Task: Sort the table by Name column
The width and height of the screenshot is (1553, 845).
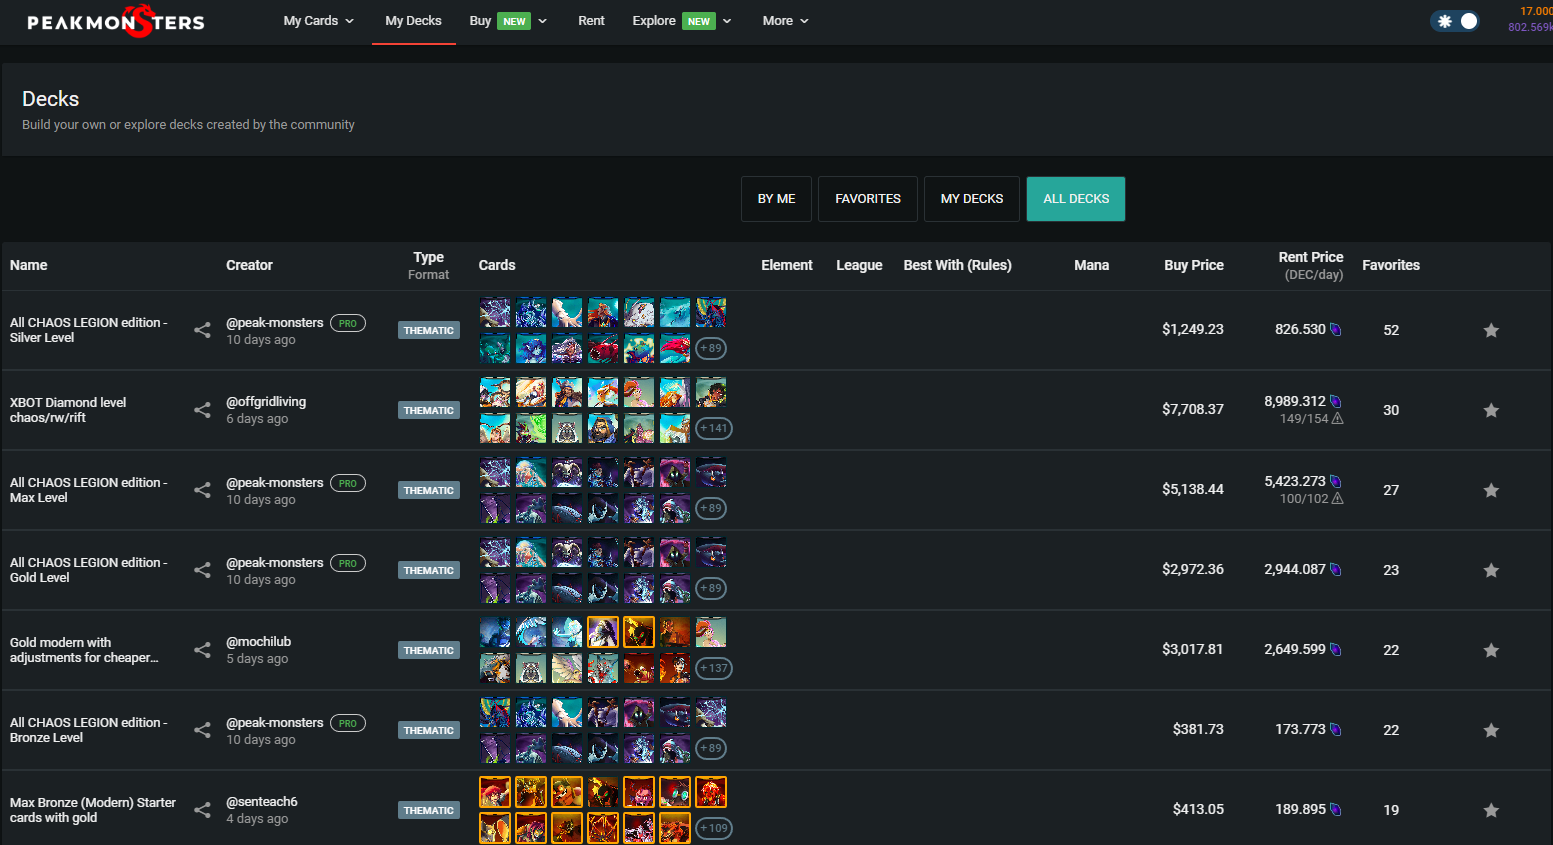Action: point(29,265)
